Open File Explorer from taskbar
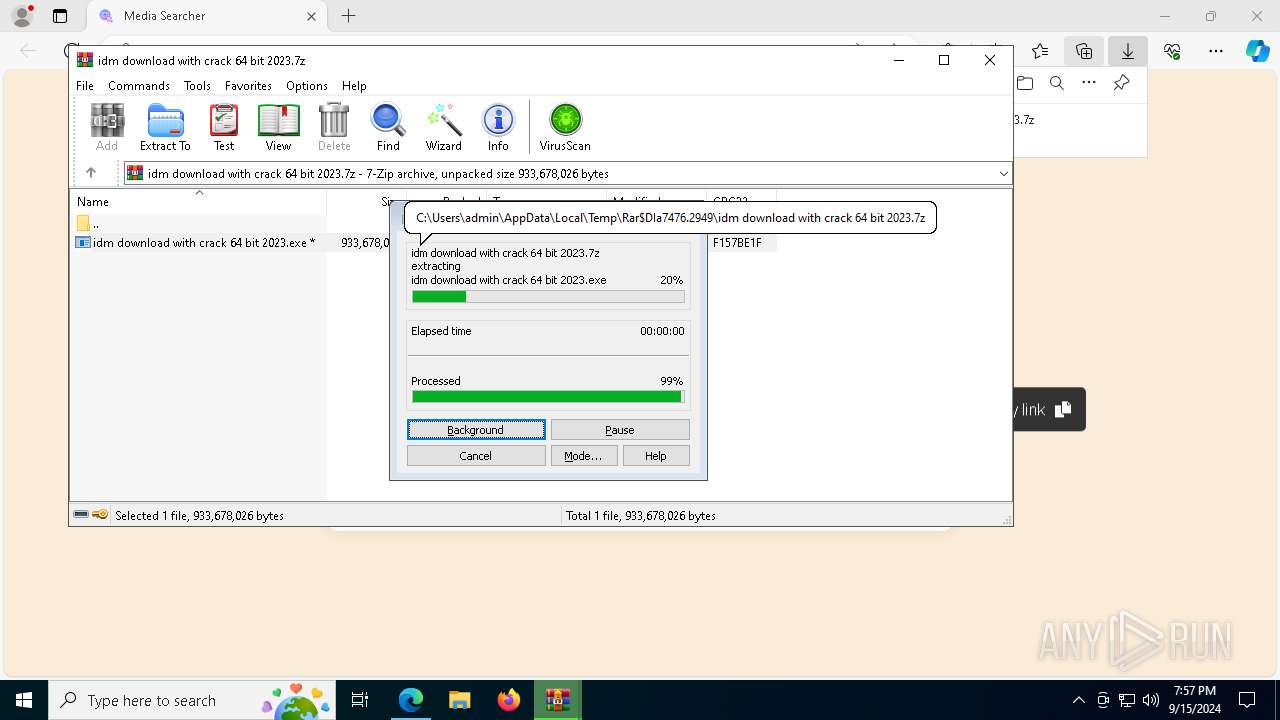The width and height of the screenshot is (1280, 720). point(459,700)
